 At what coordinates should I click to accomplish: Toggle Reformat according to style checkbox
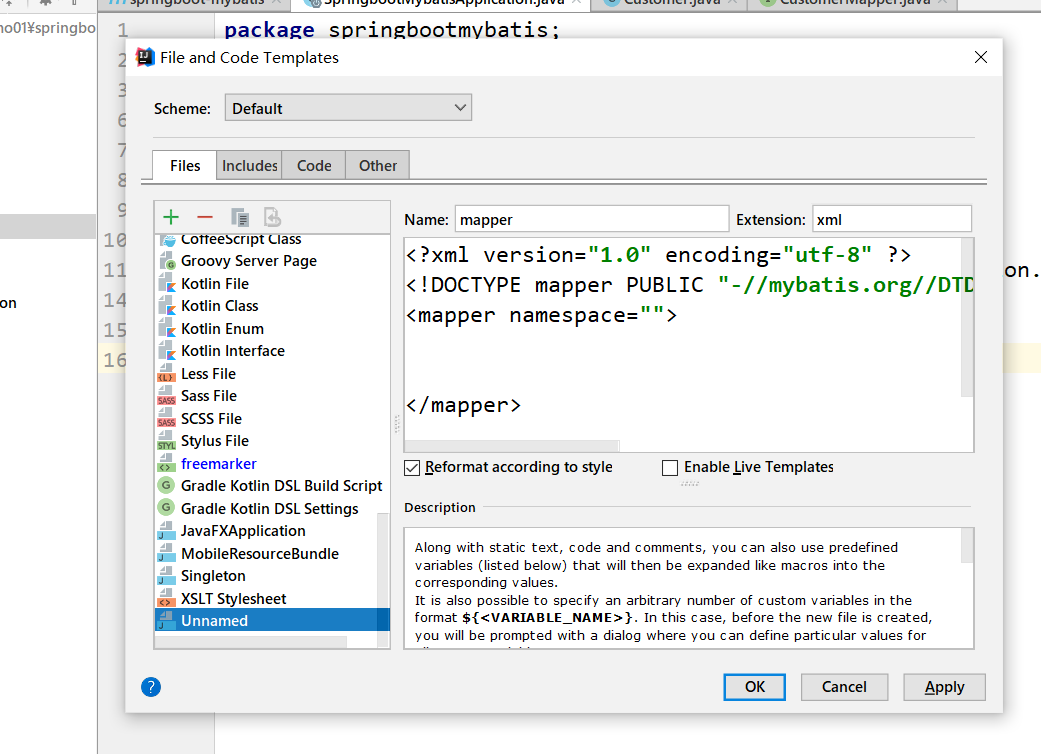pyautogui.click(x=412, y=467)
